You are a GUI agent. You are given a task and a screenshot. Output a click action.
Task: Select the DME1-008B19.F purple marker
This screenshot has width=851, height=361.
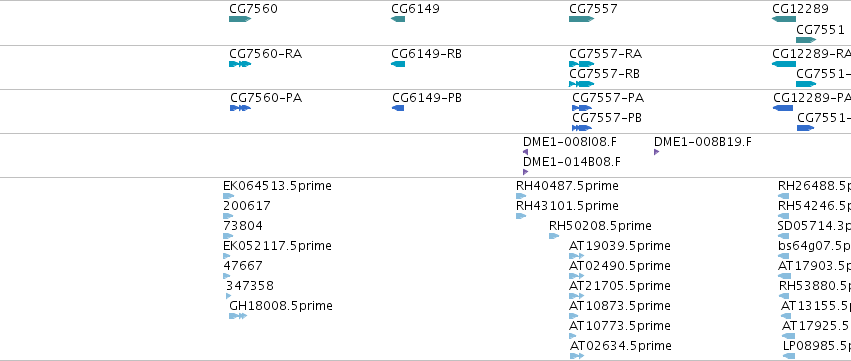pos(657,152)
